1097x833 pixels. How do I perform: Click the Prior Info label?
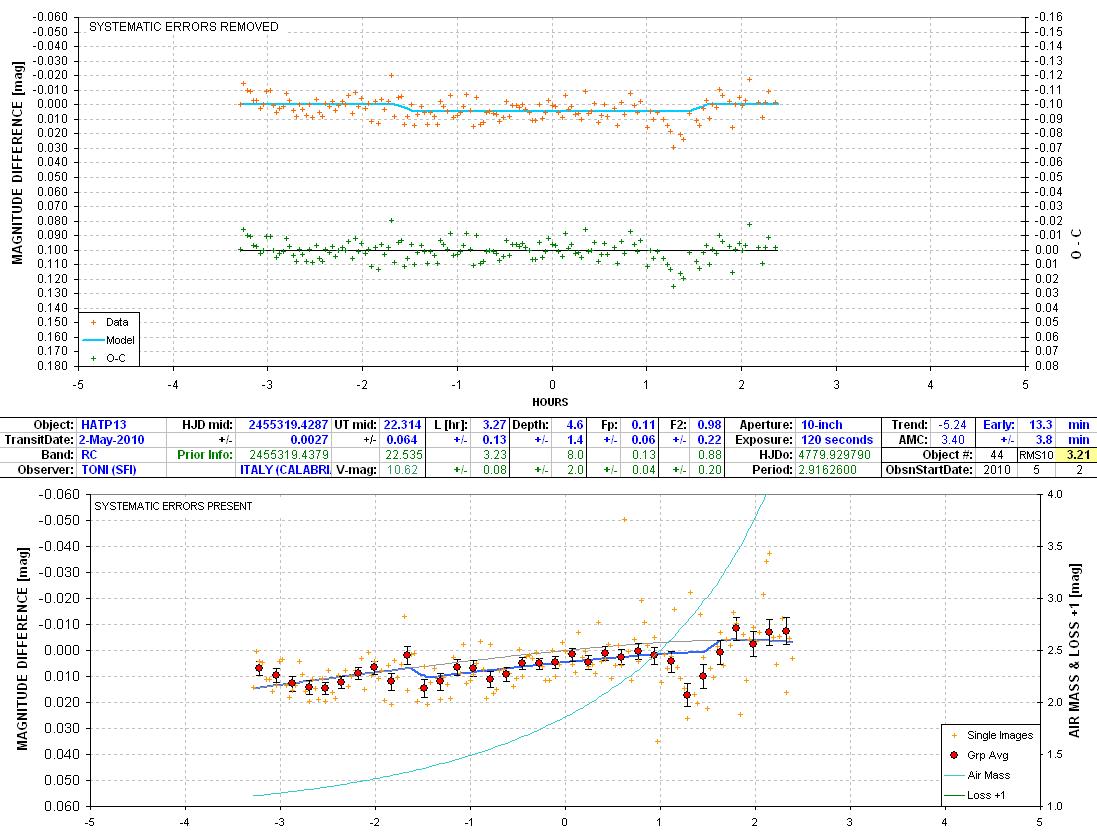pos(205,455)
